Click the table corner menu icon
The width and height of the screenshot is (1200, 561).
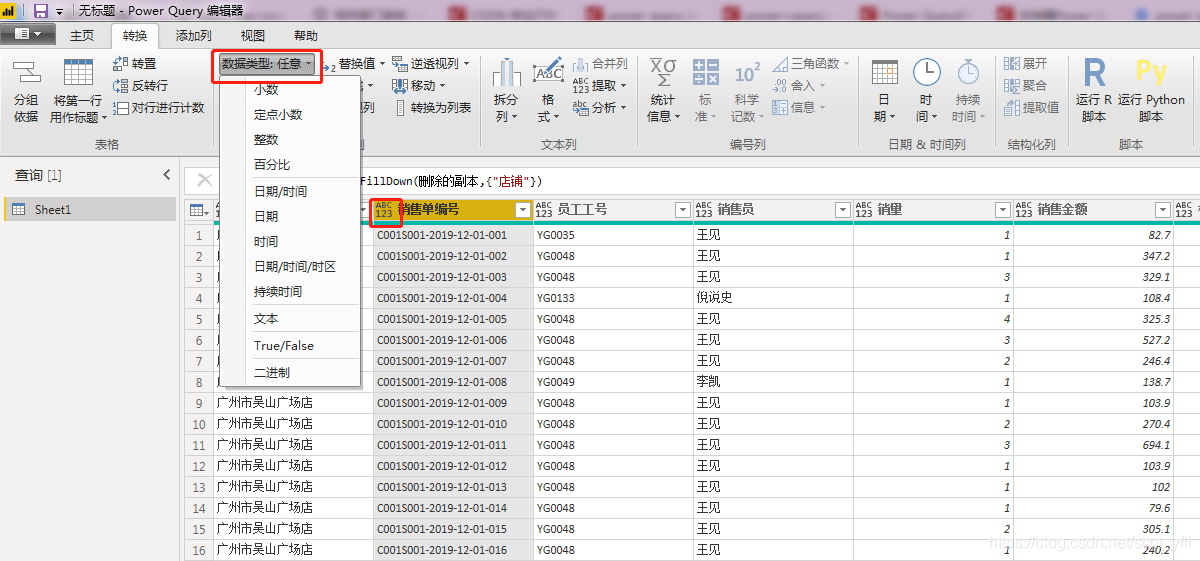click(199, 210)
